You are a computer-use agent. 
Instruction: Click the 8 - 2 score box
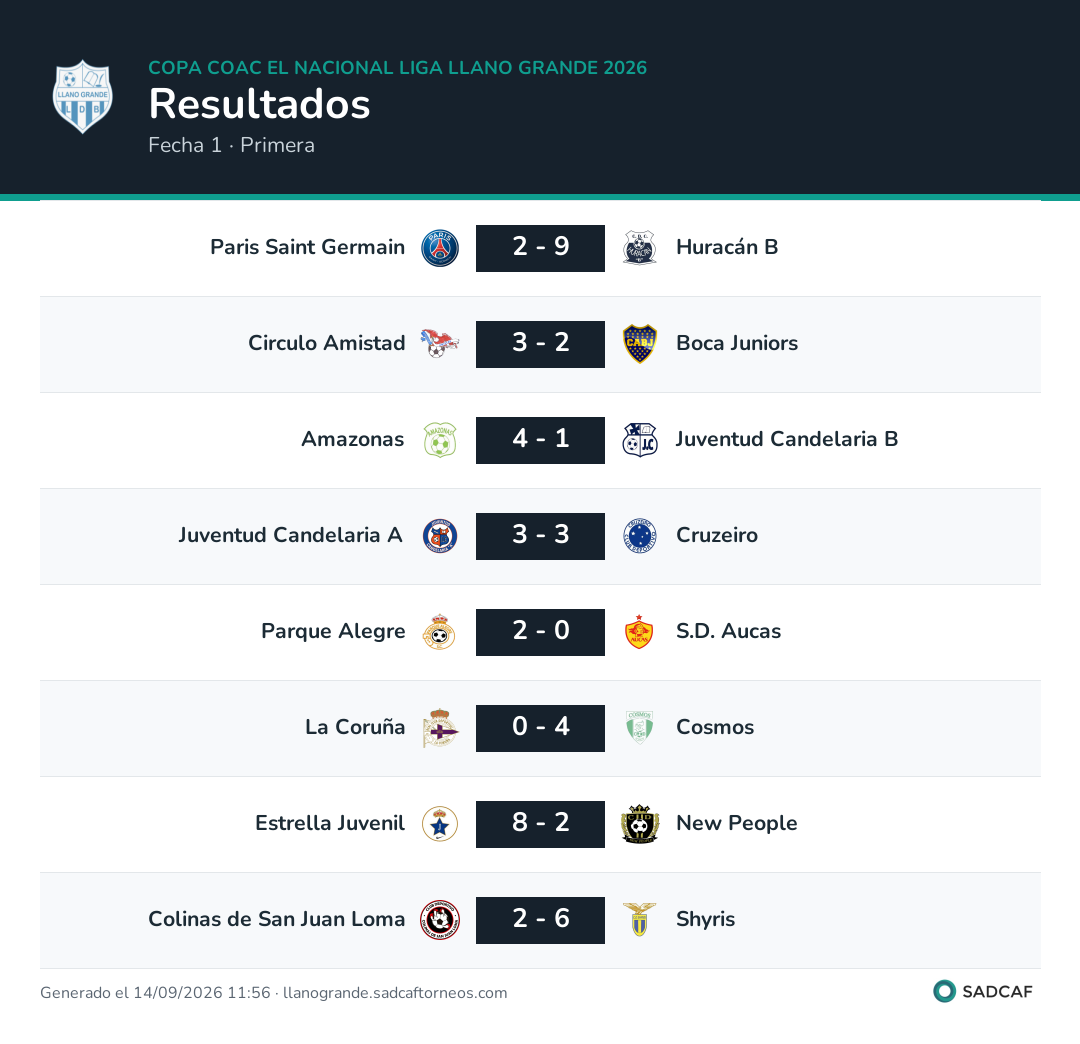tap(541, 824)
